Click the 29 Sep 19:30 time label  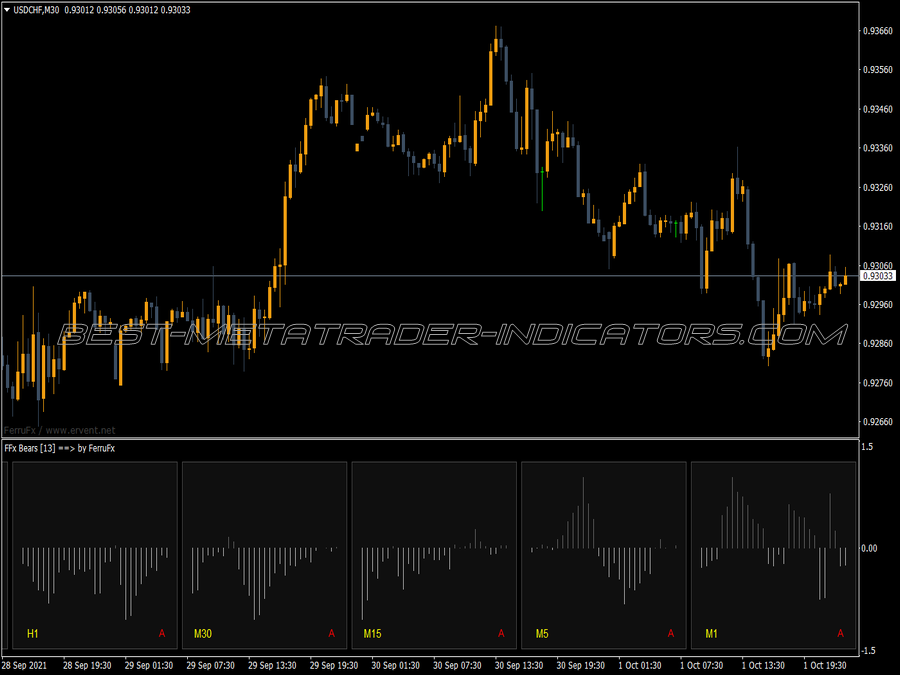334,665
